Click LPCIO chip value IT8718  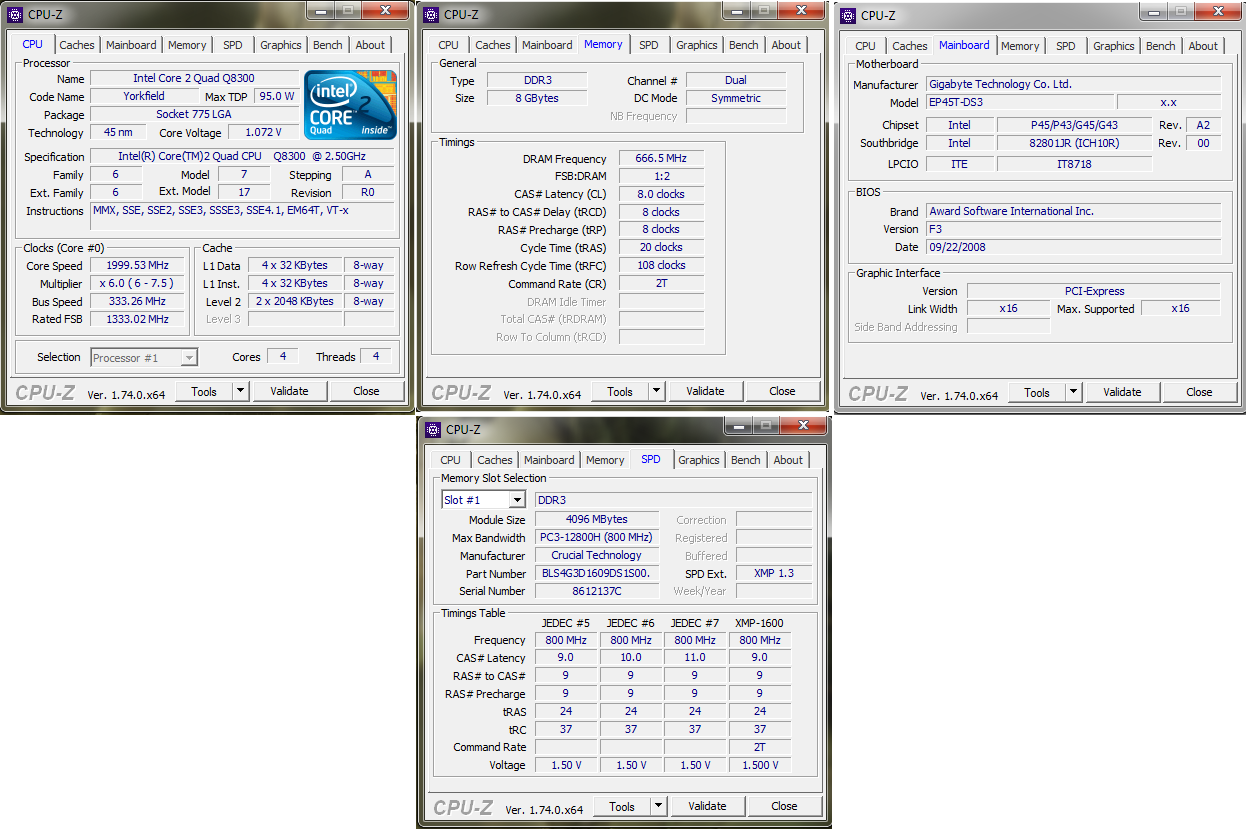[x=1075, y=164]
